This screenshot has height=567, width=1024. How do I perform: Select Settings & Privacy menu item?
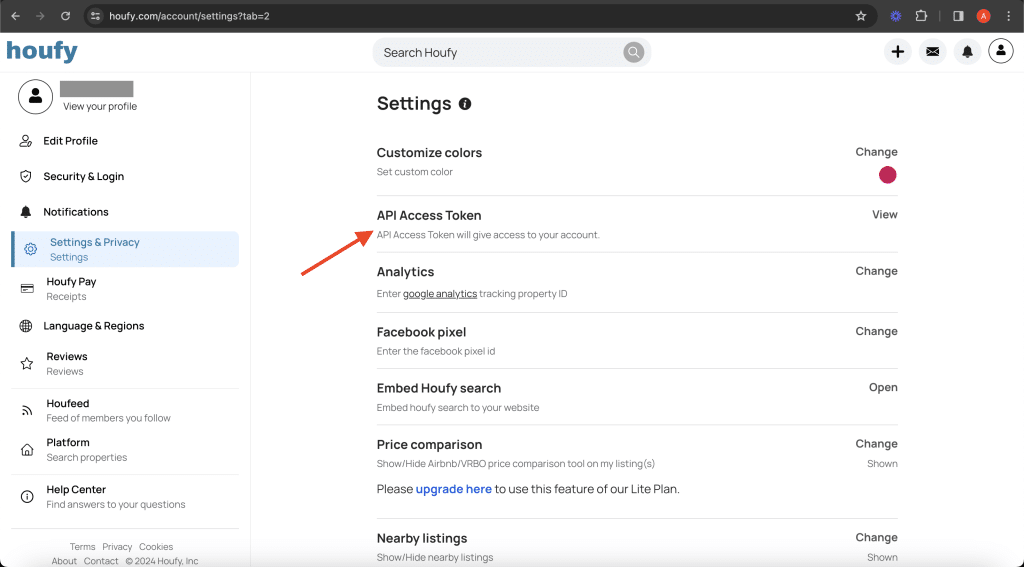point(125,249)
